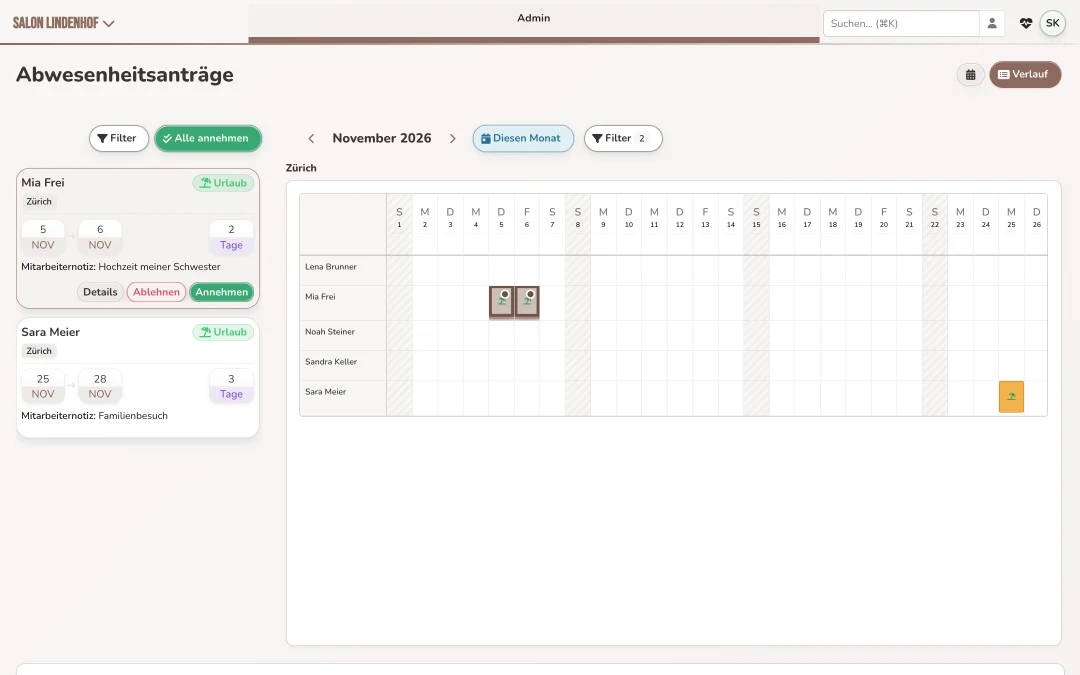Click the Hochzeit meiner Schwester note
1080x675 pixels.
tap(160, 267)
